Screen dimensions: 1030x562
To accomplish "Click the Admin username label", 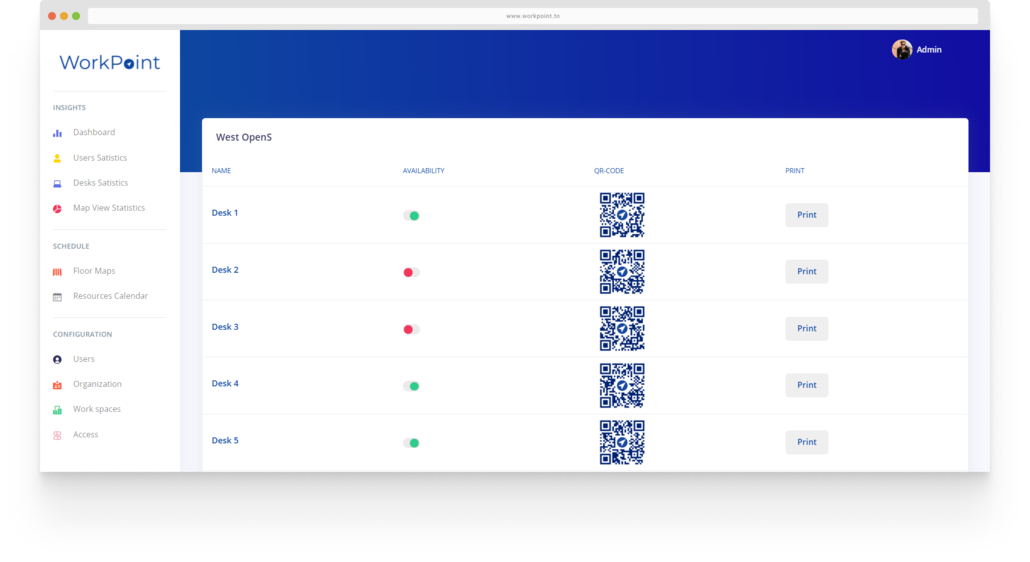I will coord(929,49).
